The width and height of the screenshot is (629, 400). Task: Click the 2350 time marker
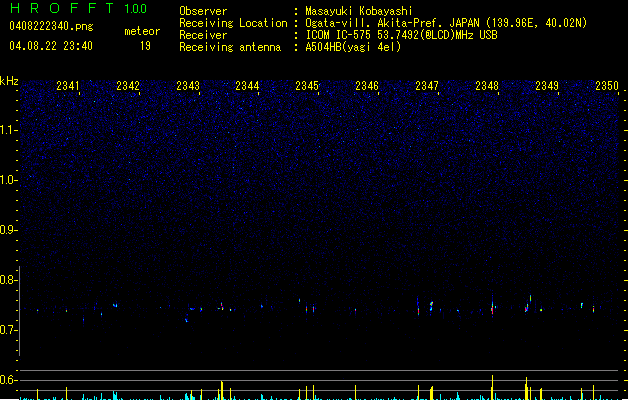pyautogui.click(x=607, y=86)
